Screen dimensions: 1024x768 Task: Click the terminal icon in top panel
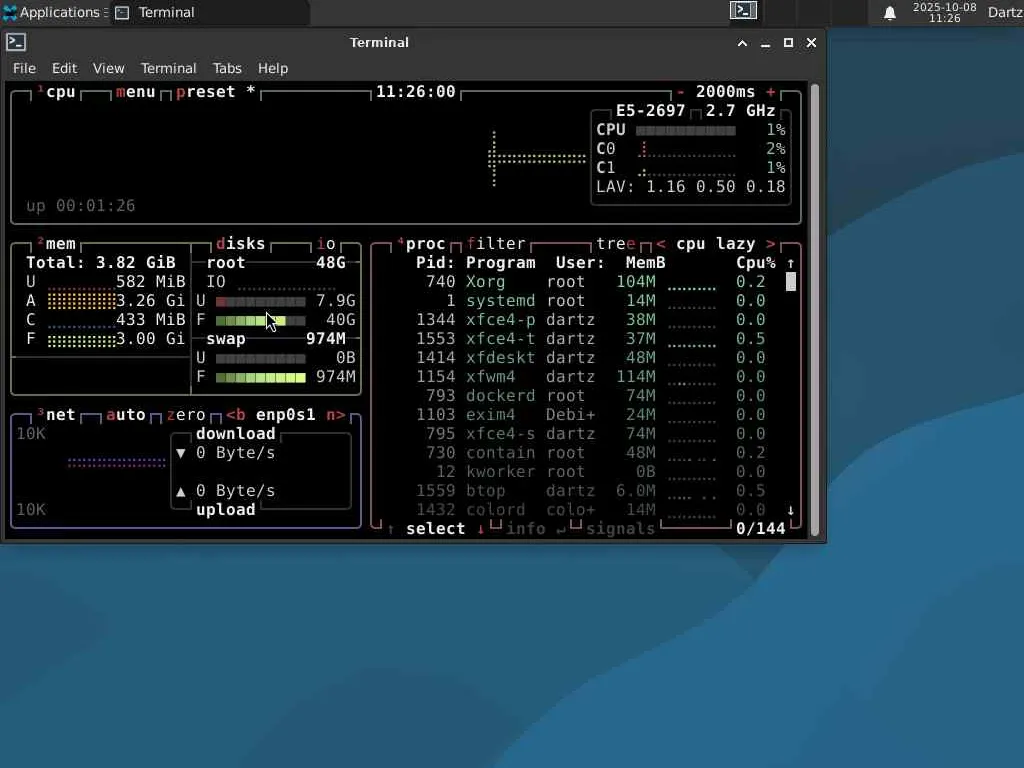(743, 10)
